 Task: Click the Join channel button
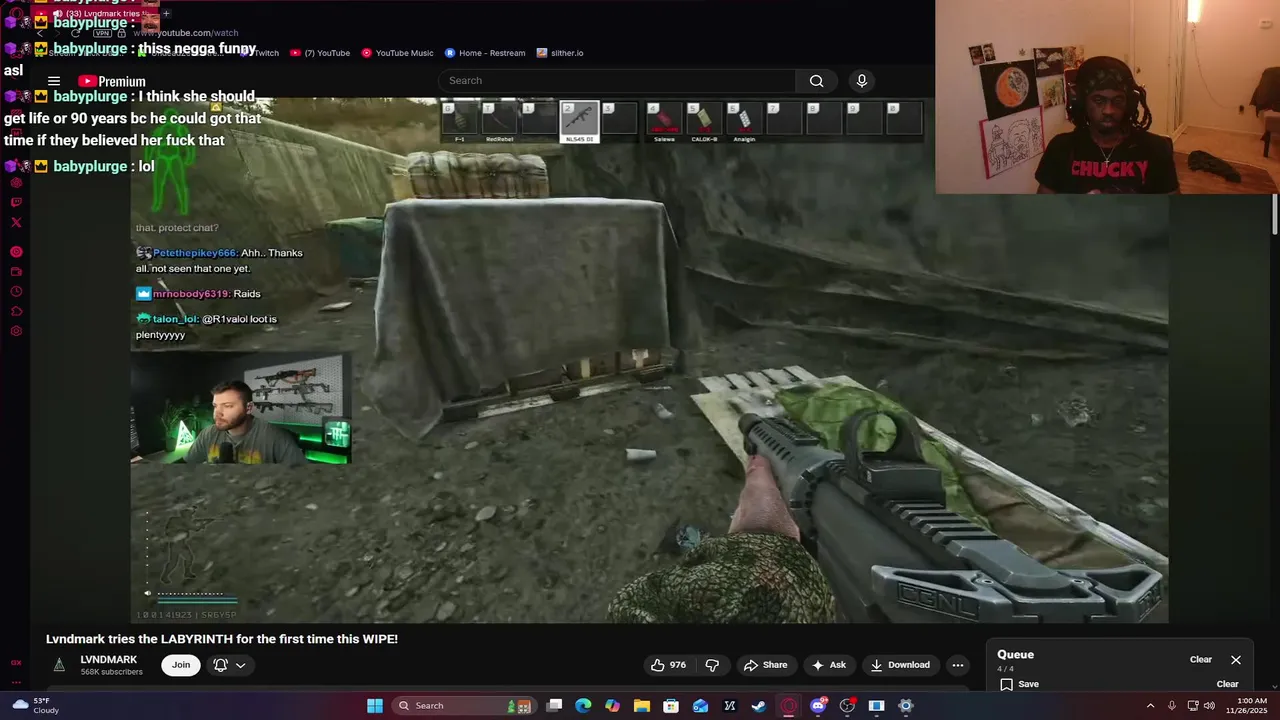click(181, 665)
